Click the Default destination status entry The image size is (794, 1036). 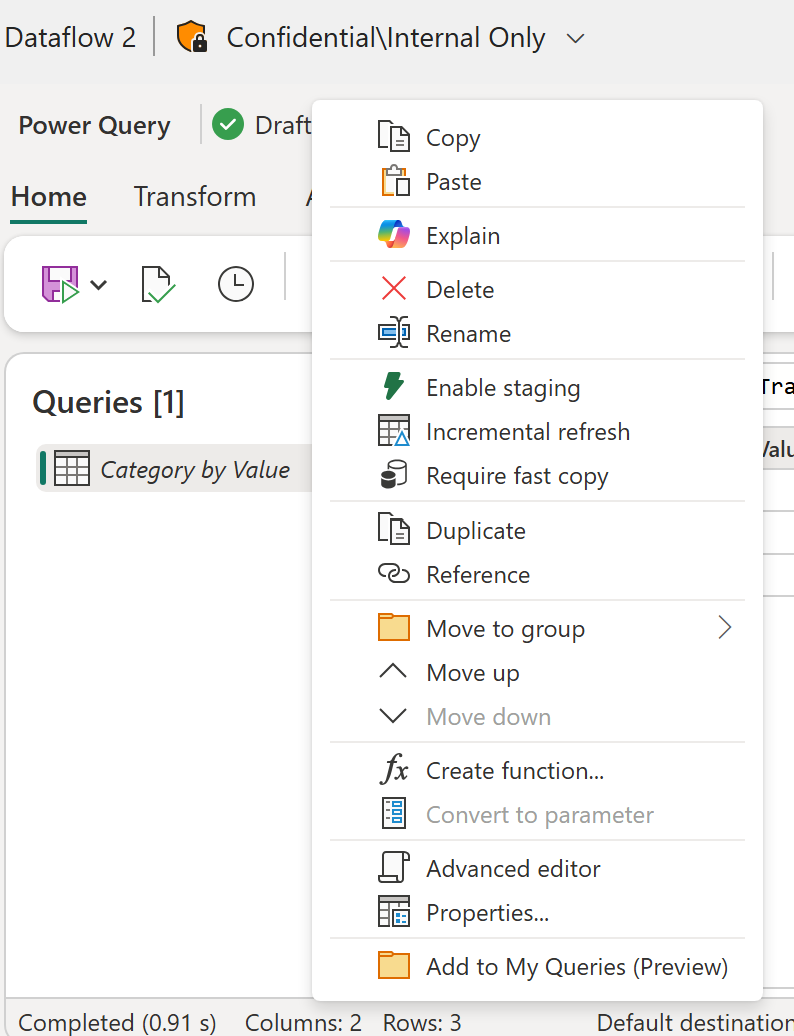click(695, 1023)
